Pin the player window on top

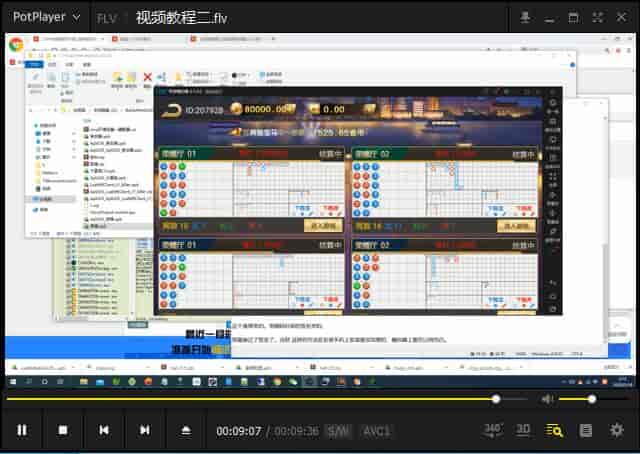tap(526, 17)
